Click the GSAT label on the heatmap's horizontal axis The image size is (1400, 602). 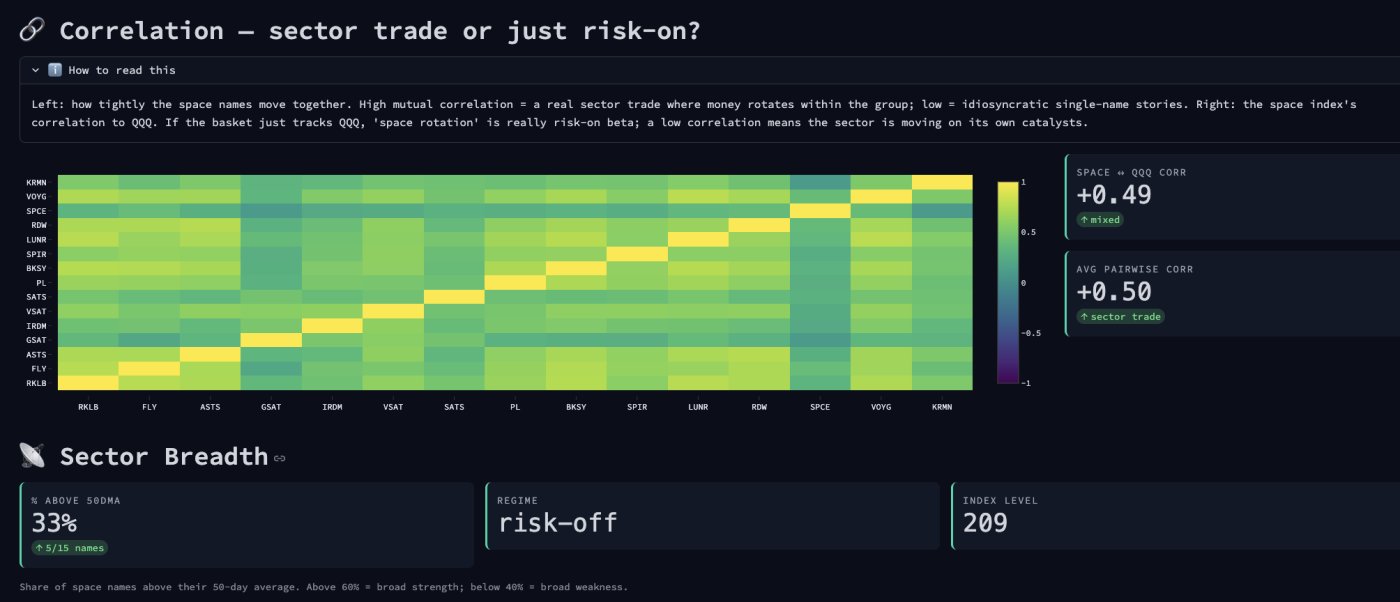coord(271,407)
